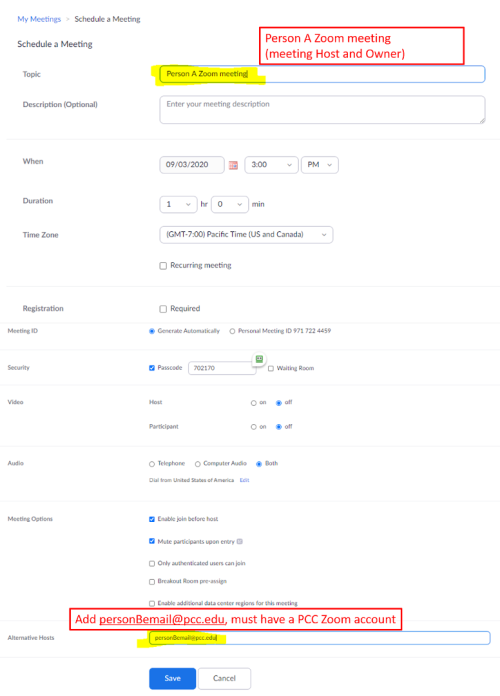Select Computer Audio option
The height and width of the screenshot is (696, 500).
pos(198,464)
